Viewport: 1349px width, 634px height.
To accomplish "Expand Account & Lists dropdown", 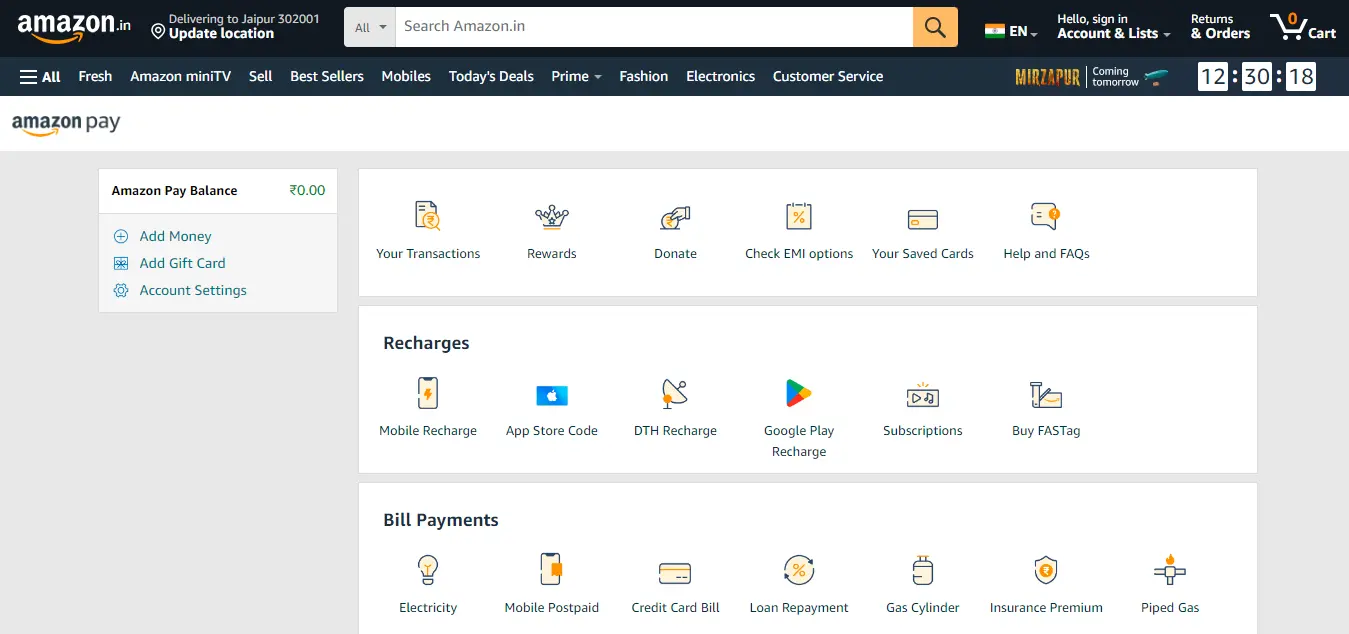I will [1113, 27].
